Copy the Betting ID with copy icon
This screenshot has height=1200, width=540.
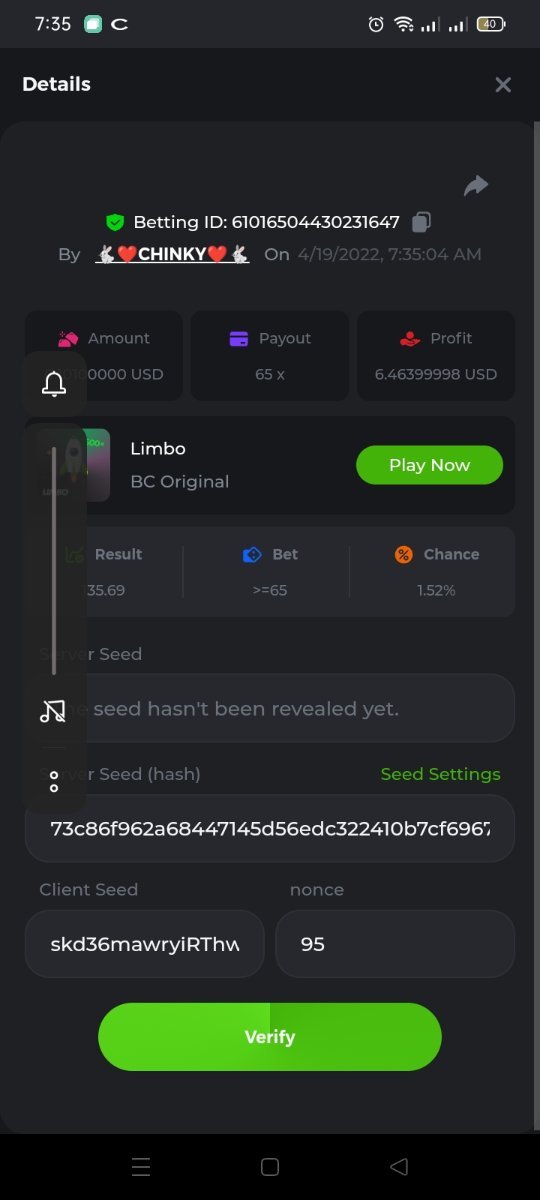pyautogui.click(x=422, y=222)
